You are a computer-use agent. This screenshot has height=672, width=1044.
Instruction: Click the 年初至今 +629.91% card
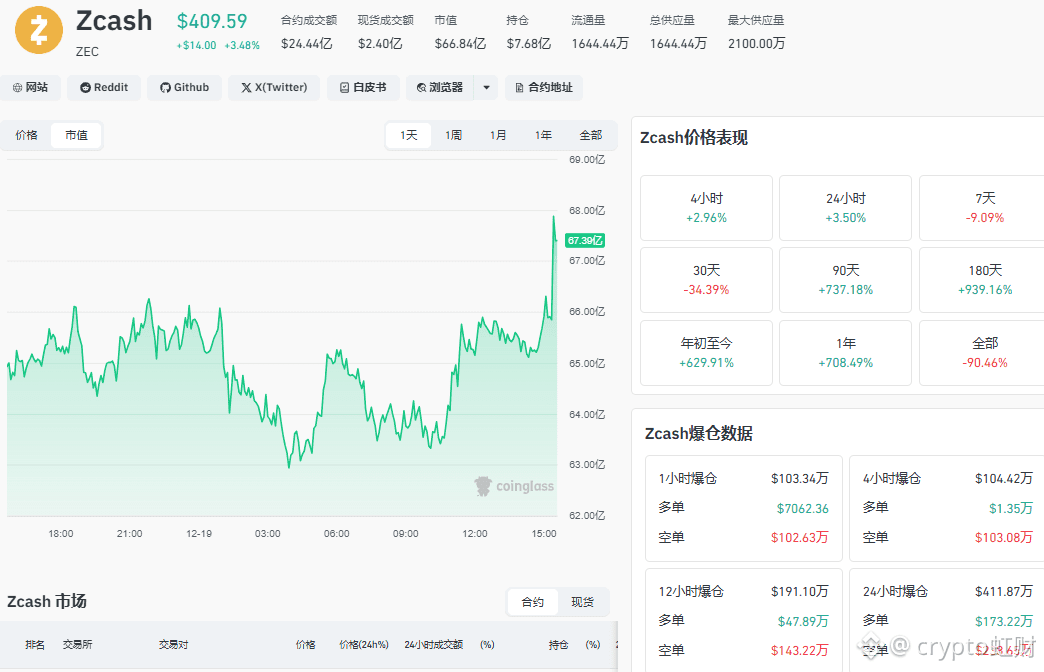click(x=706, y=353)
